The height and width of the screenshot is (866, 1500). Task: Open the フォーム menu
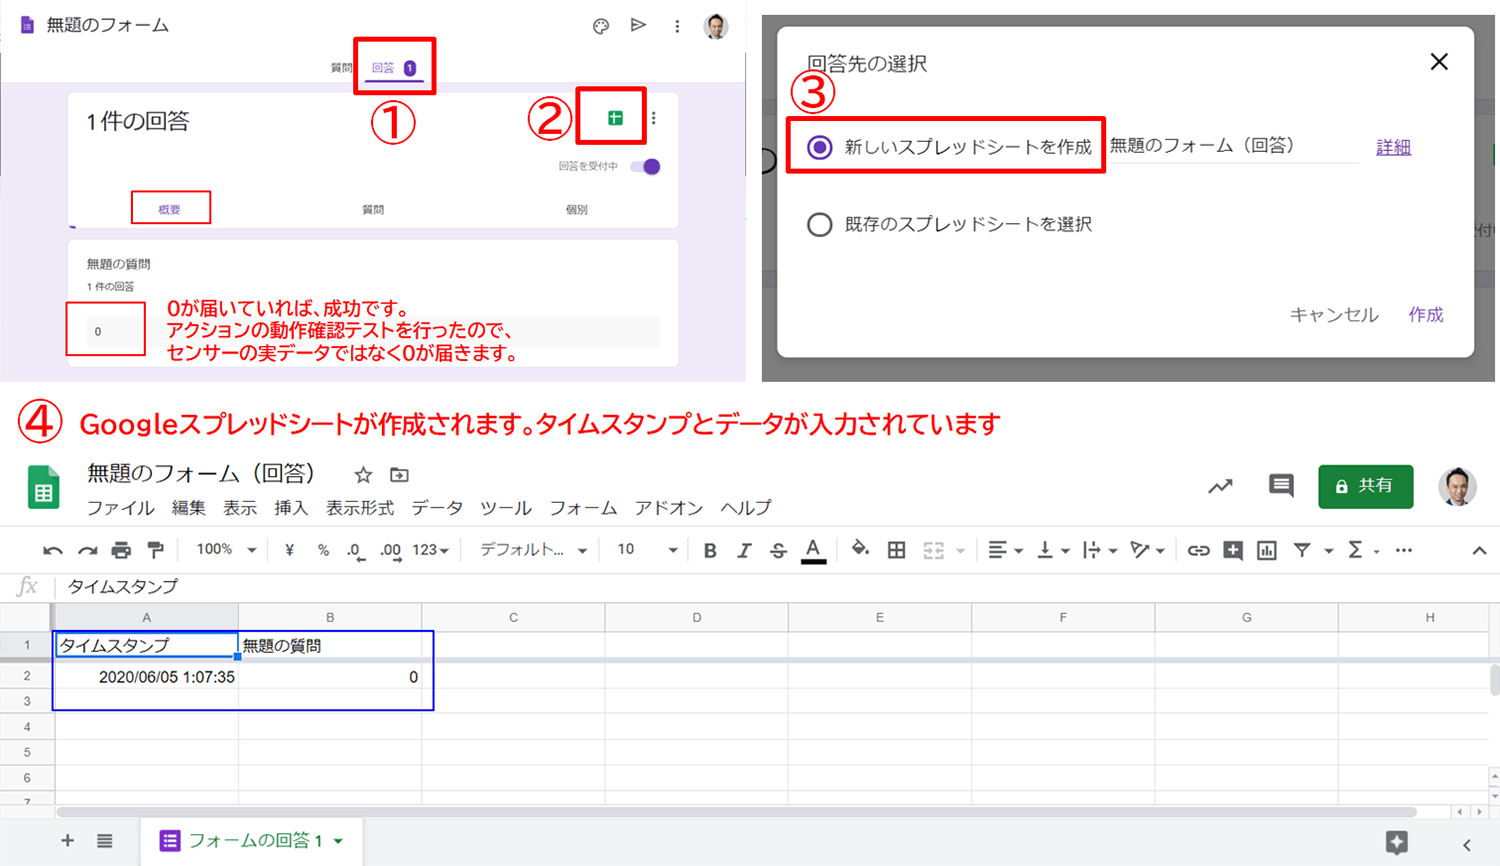[583, 508]
